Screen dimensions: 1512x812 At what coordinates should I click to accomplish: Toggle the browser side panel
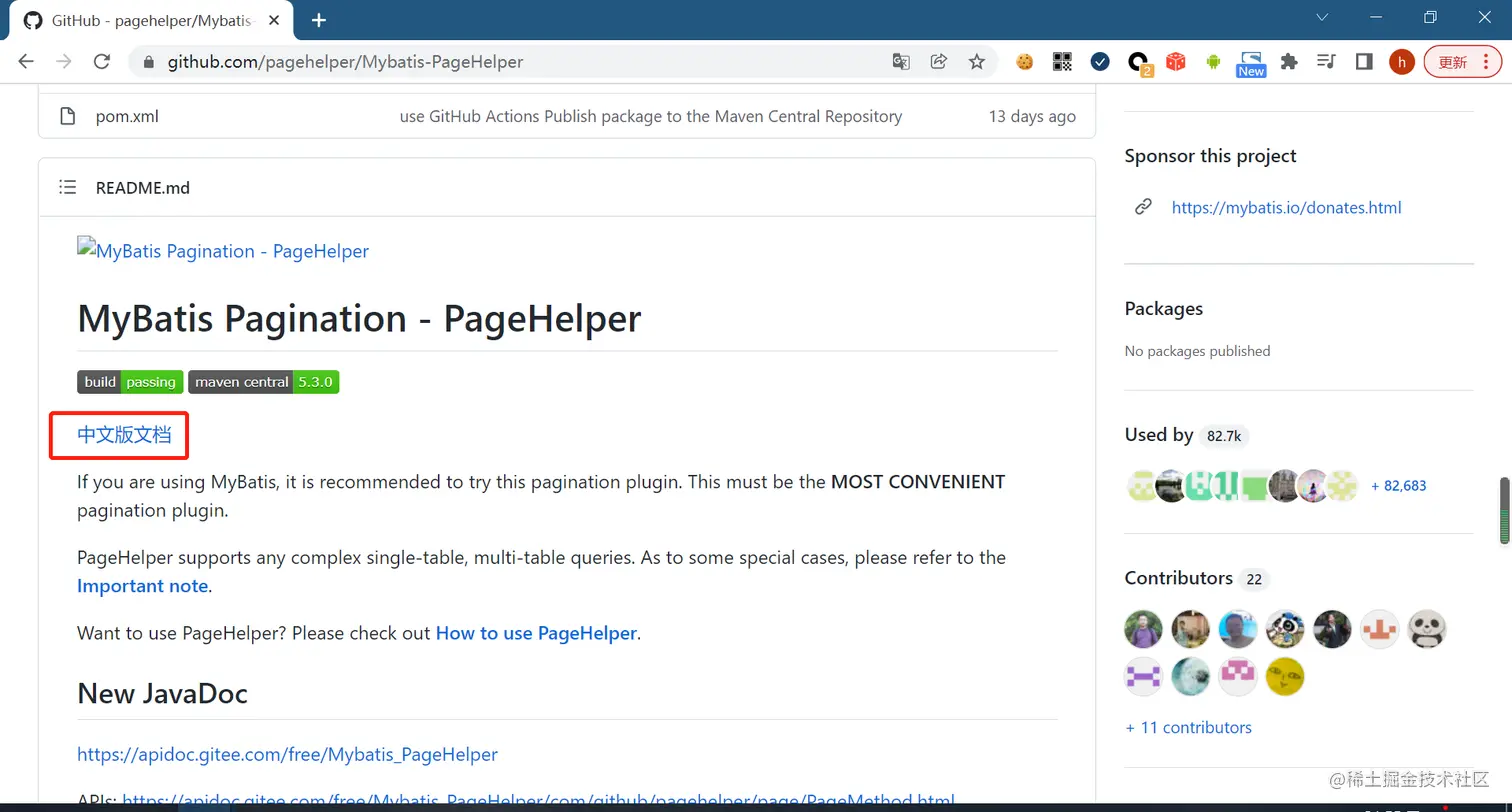pyautogui.click(x=1364, y=62)
